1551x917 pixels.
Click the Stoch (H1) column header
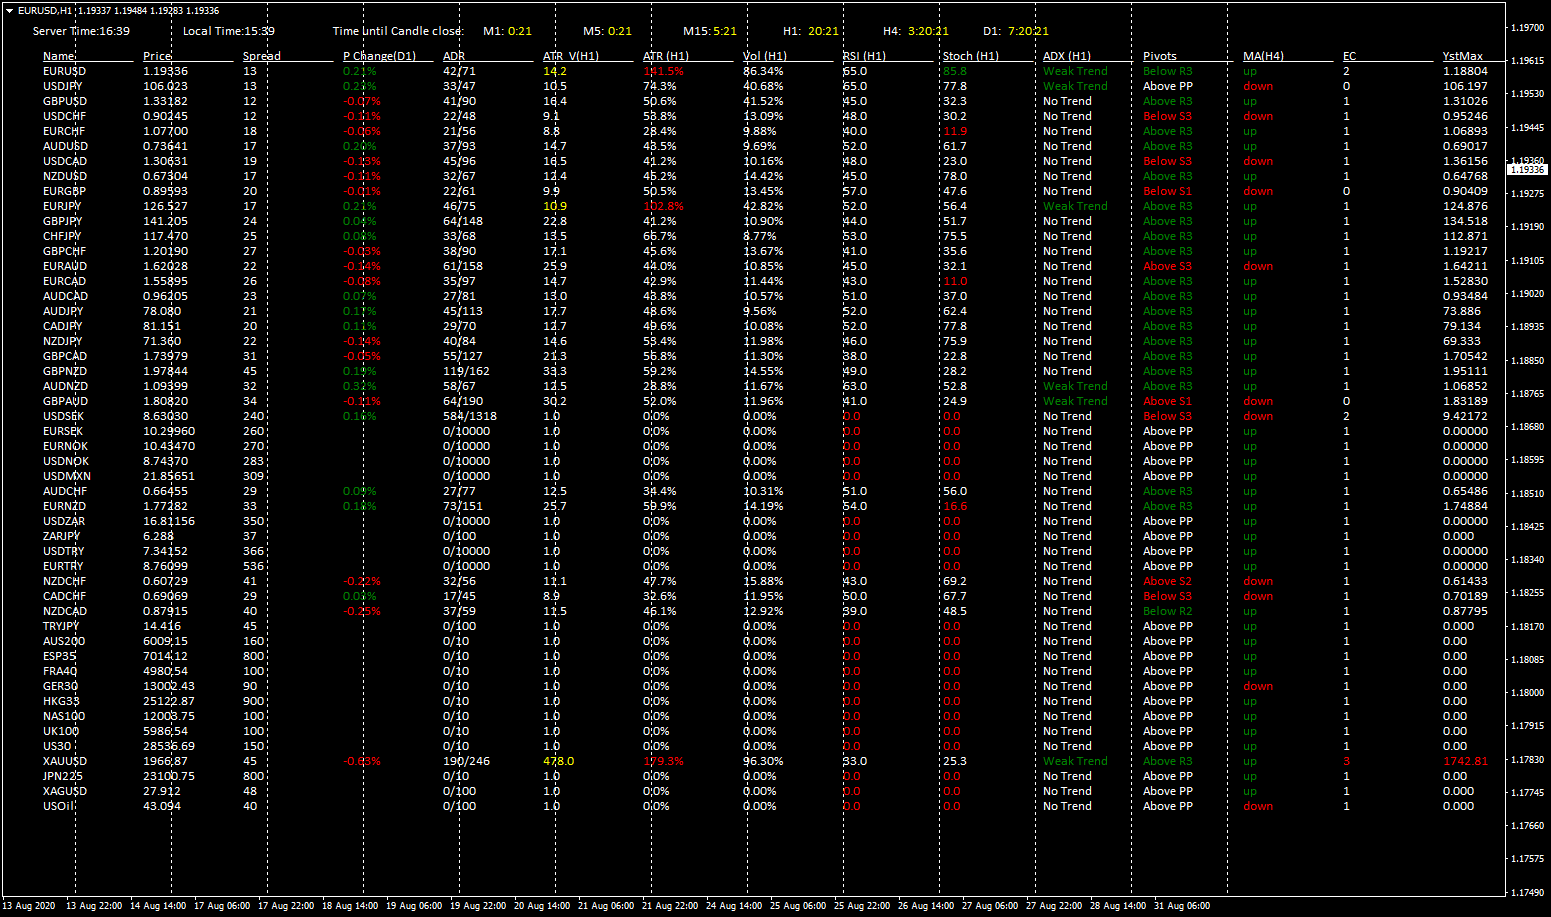coord(971,56)
